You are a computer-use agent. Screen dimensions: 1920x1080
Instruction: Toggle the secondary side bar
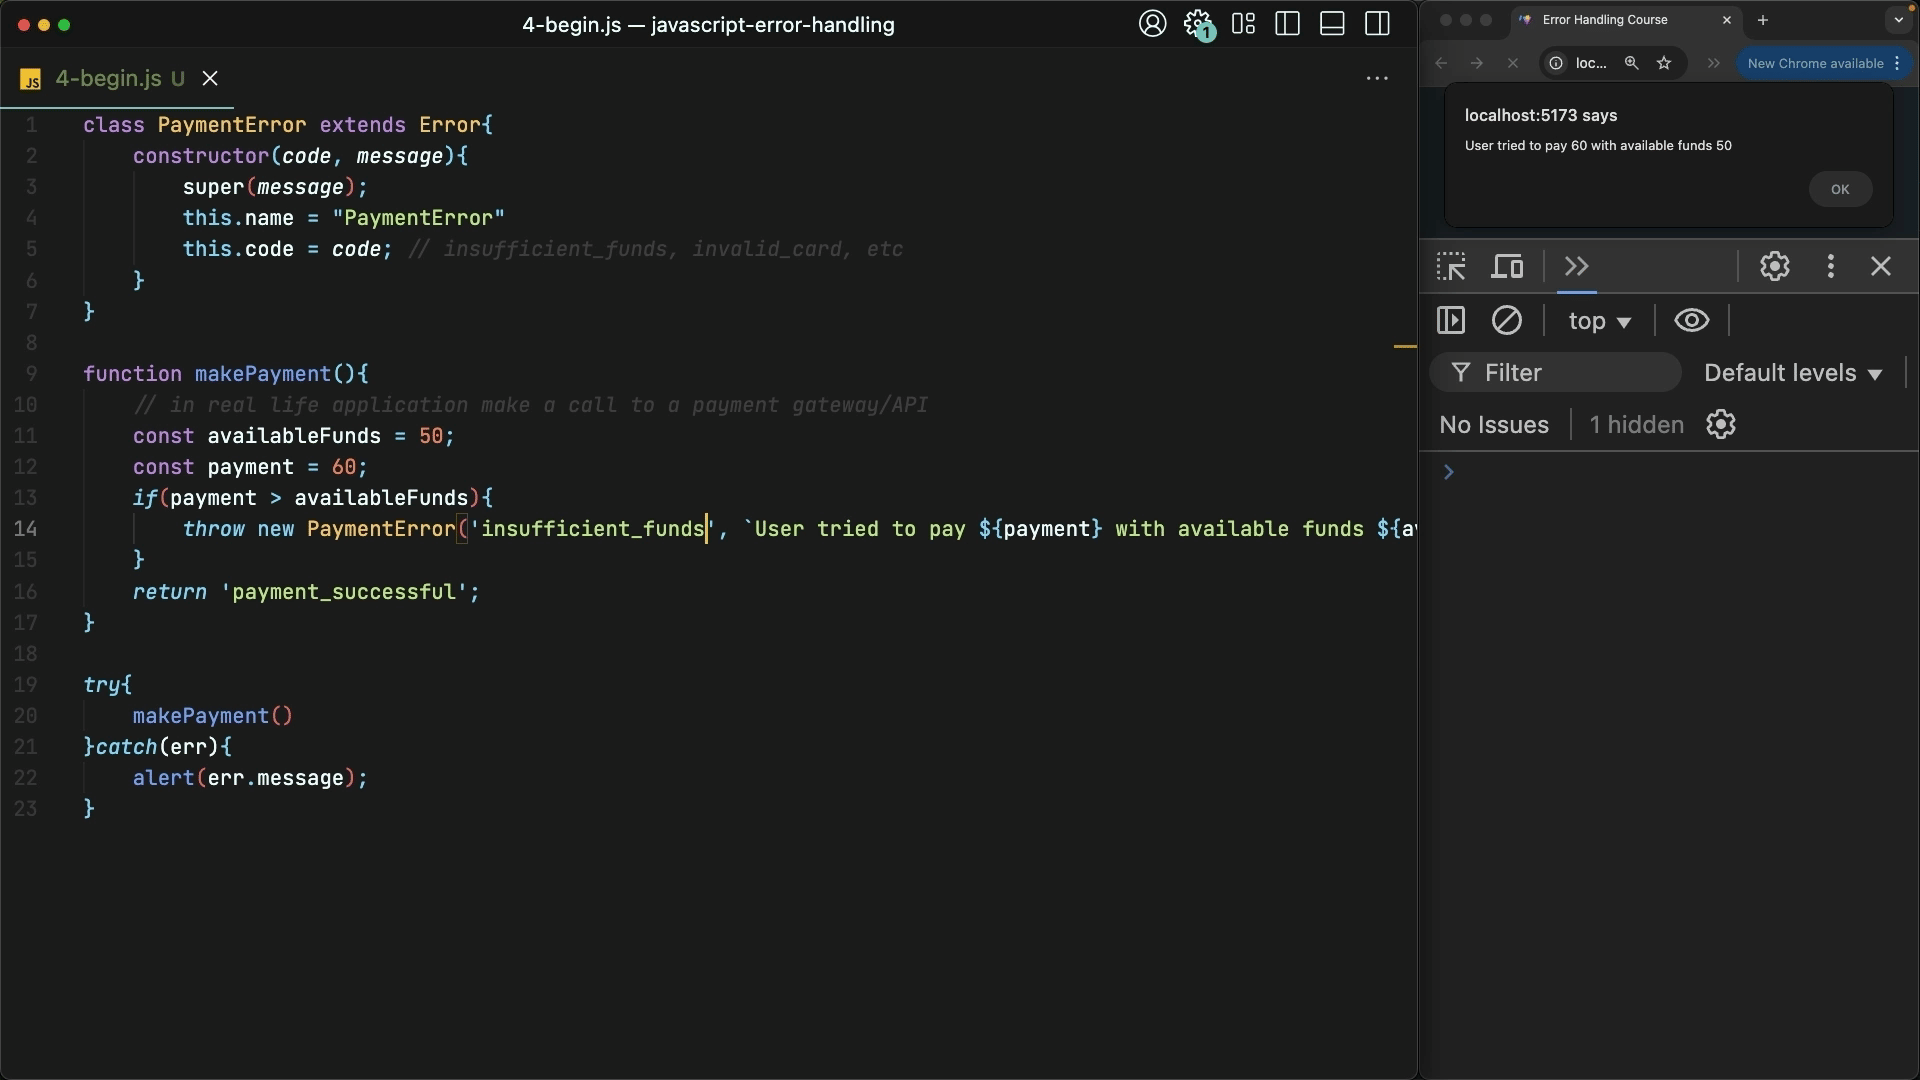point(1377,24)
